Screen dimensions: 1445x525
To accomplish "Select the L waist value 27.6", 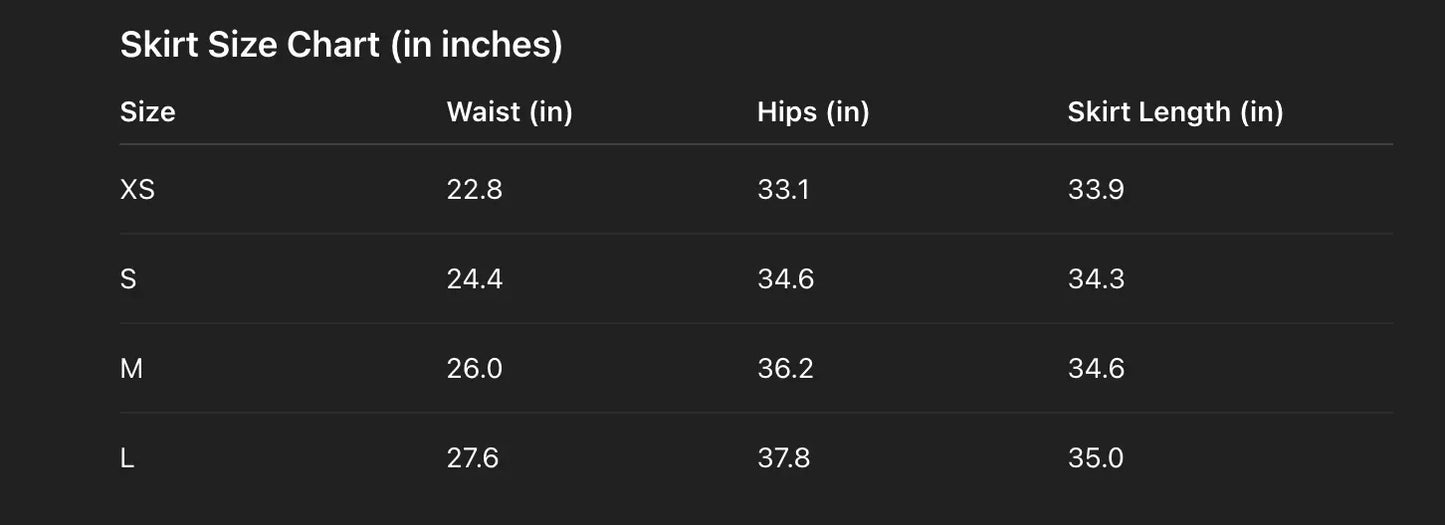I will point(472,458).
